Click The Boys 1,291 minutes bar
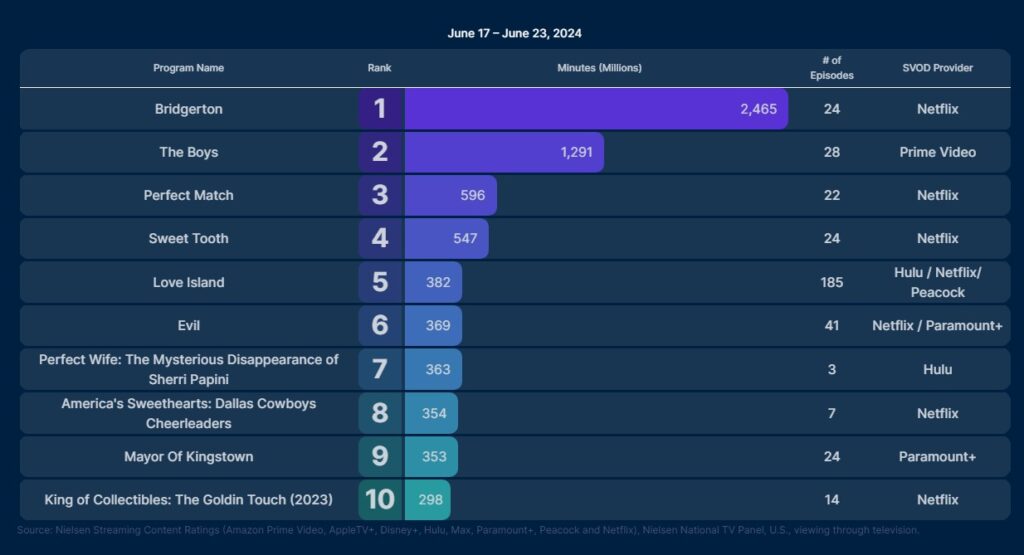This screenshot has width=1024, height=555. tap(504, 152)
